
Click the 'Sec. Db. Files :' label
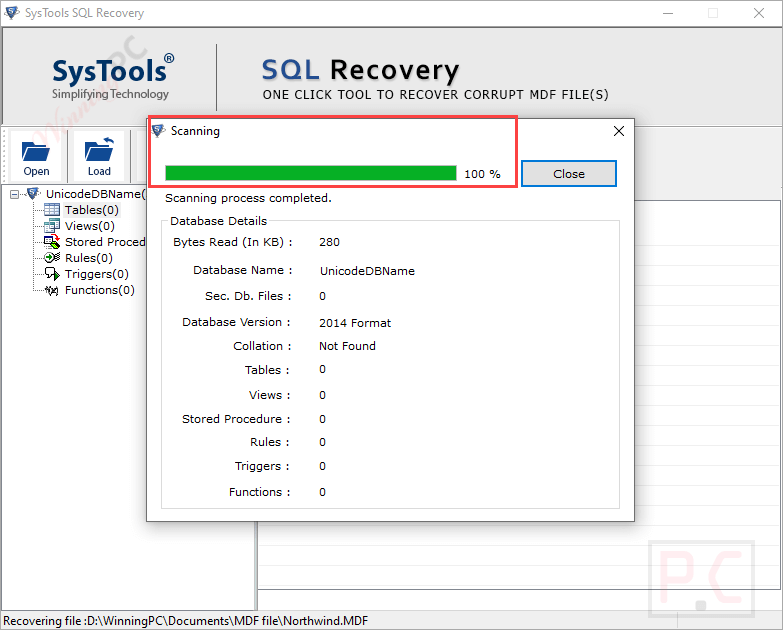point(248,296)
